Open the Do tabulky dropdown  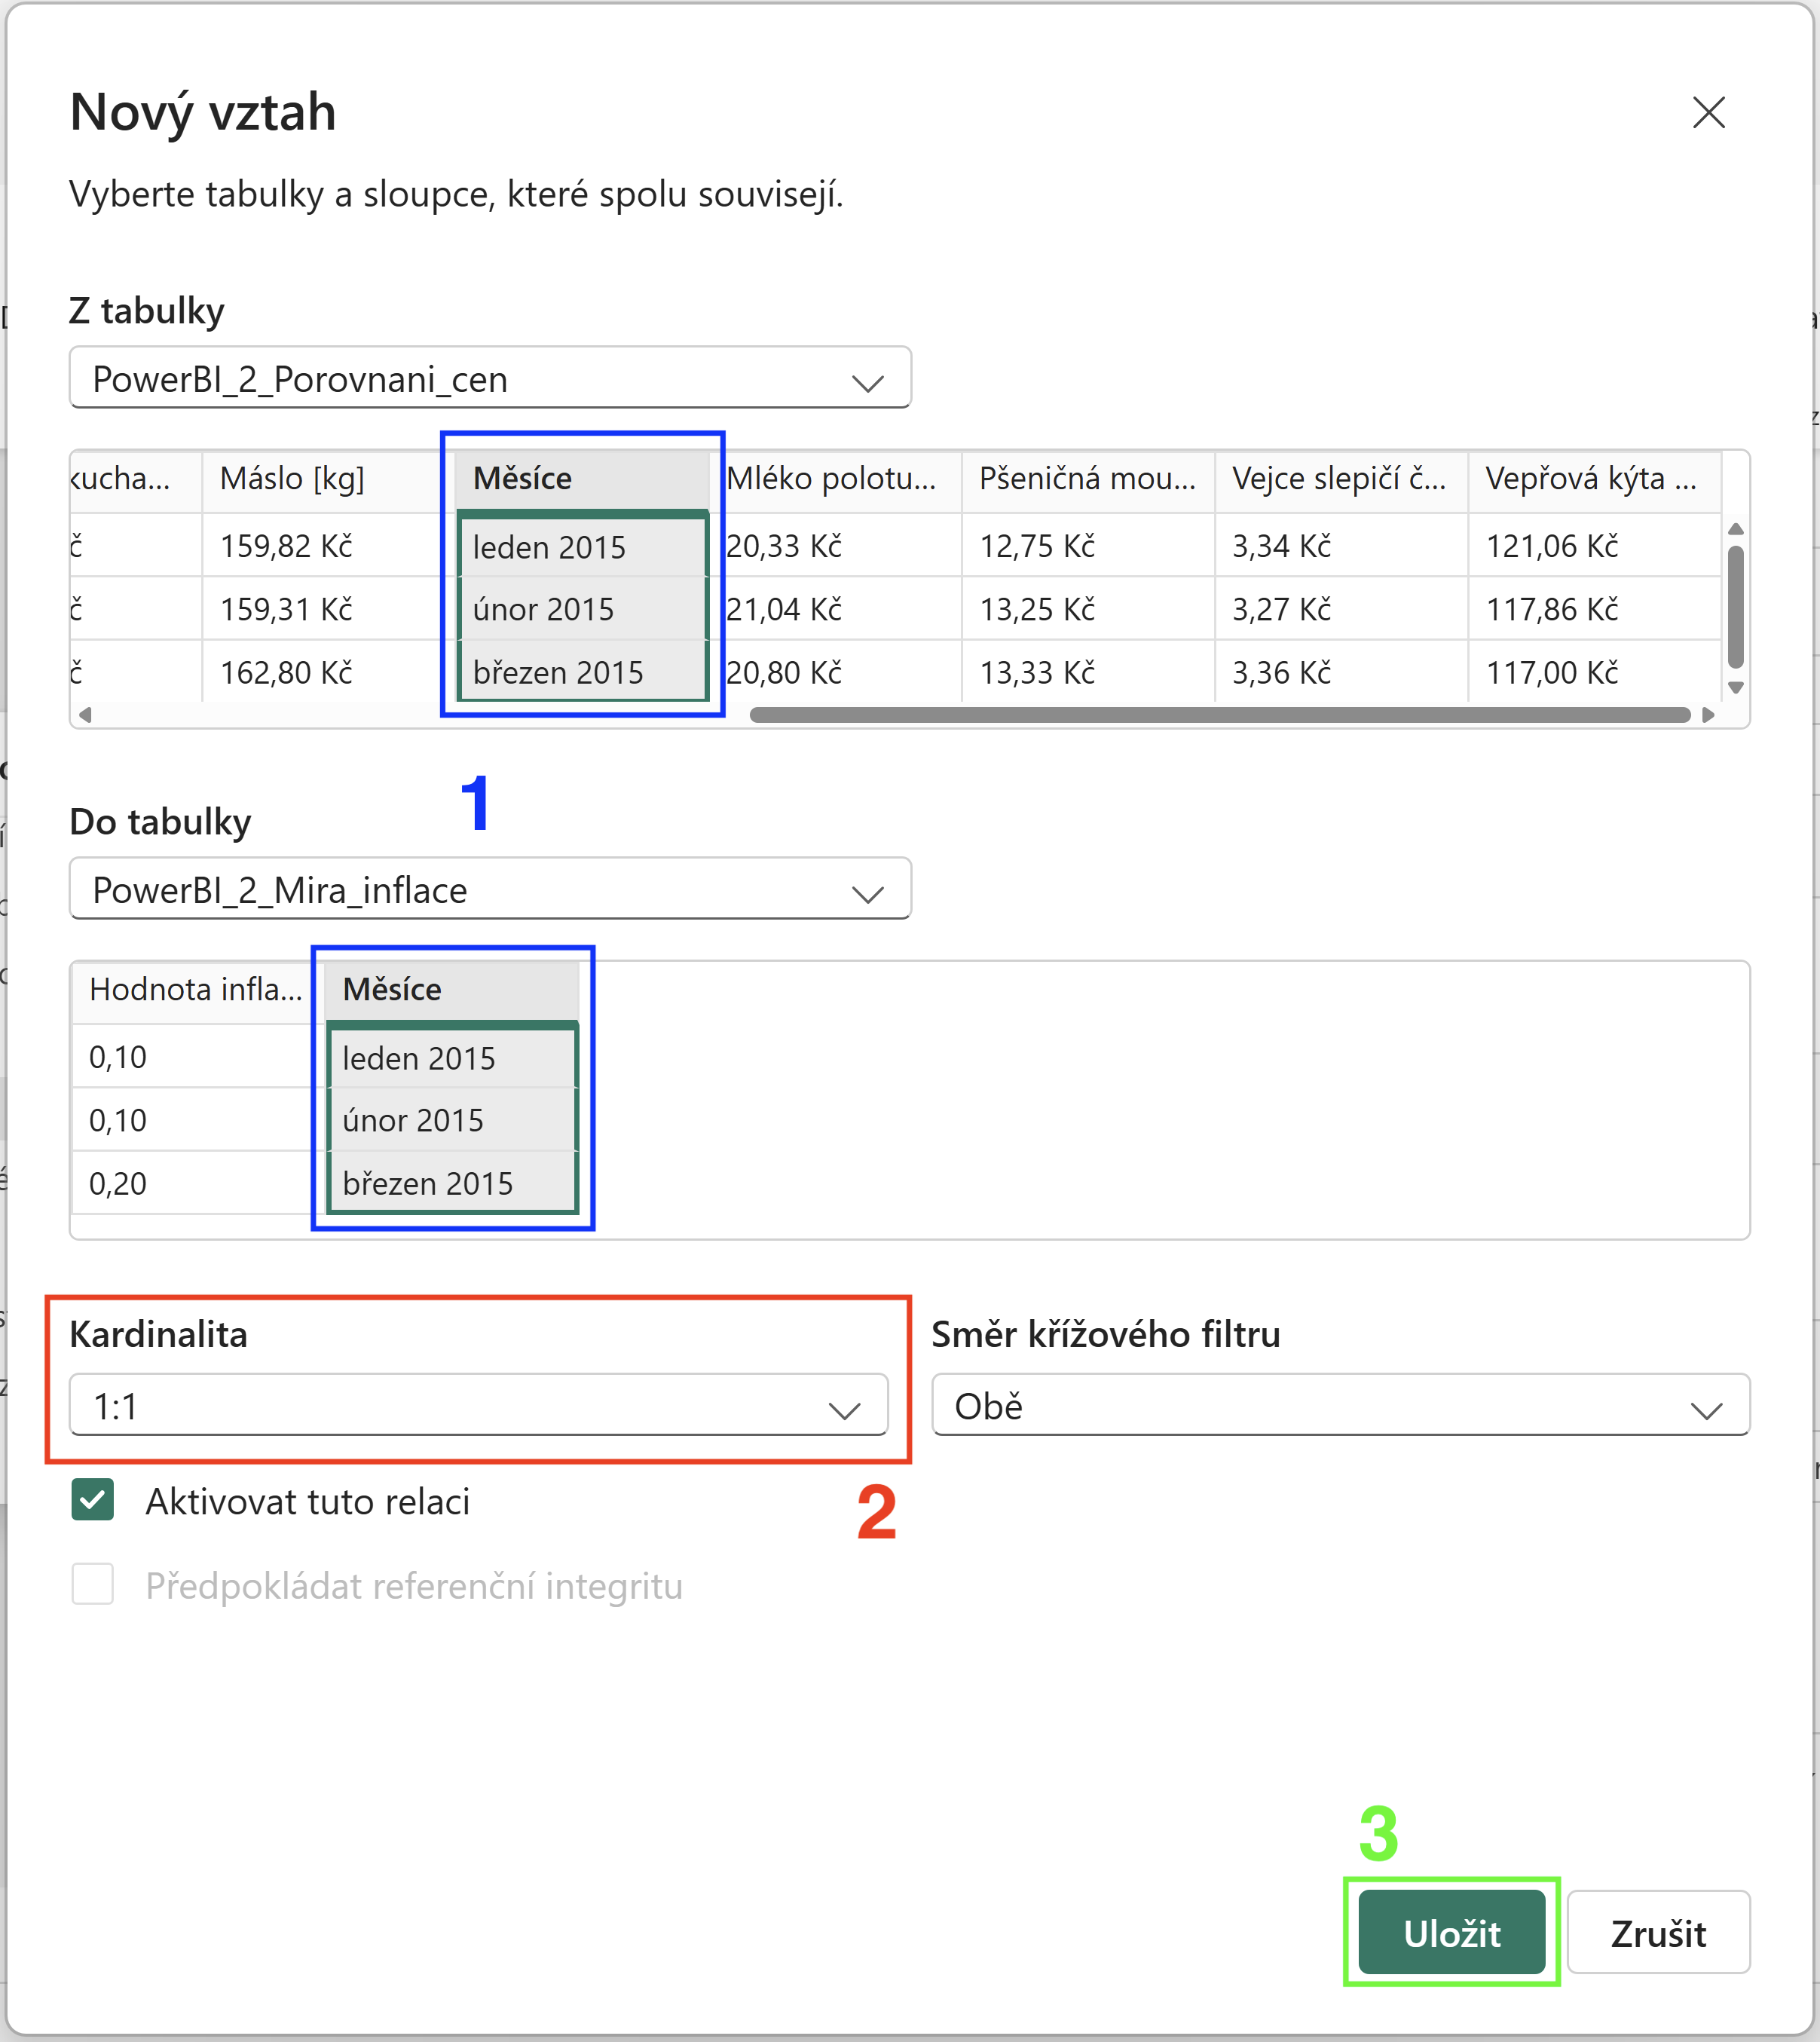pos(490,889)
